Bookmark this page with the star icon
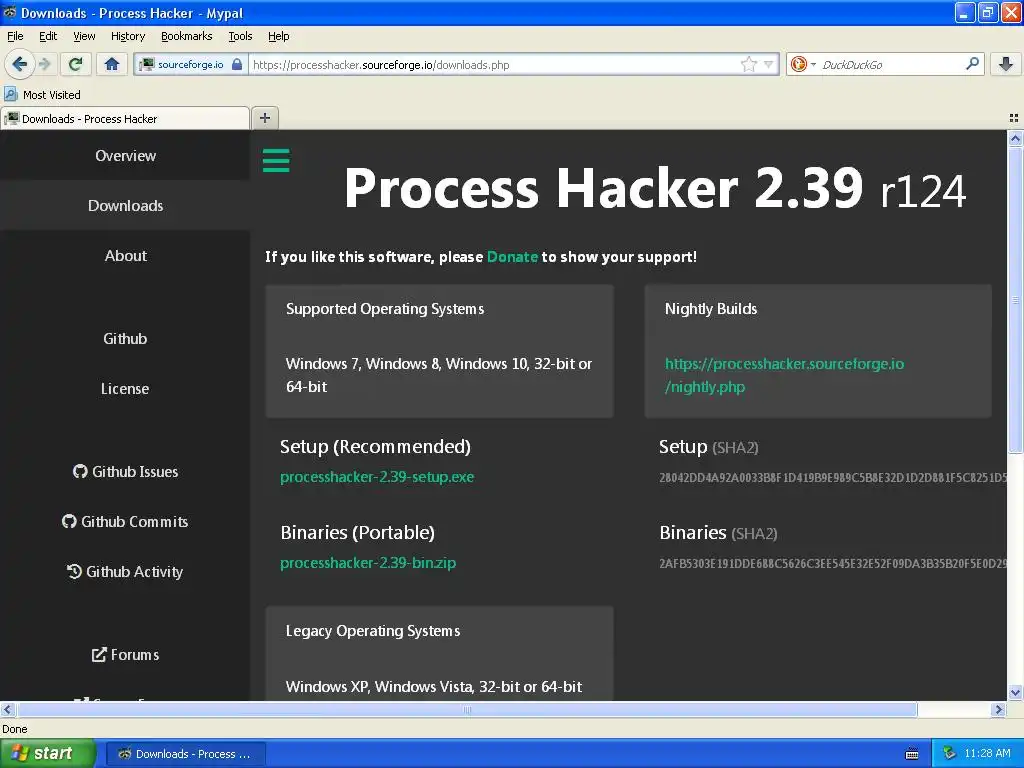The image size is (1024, 768). [x=748, y=64]
